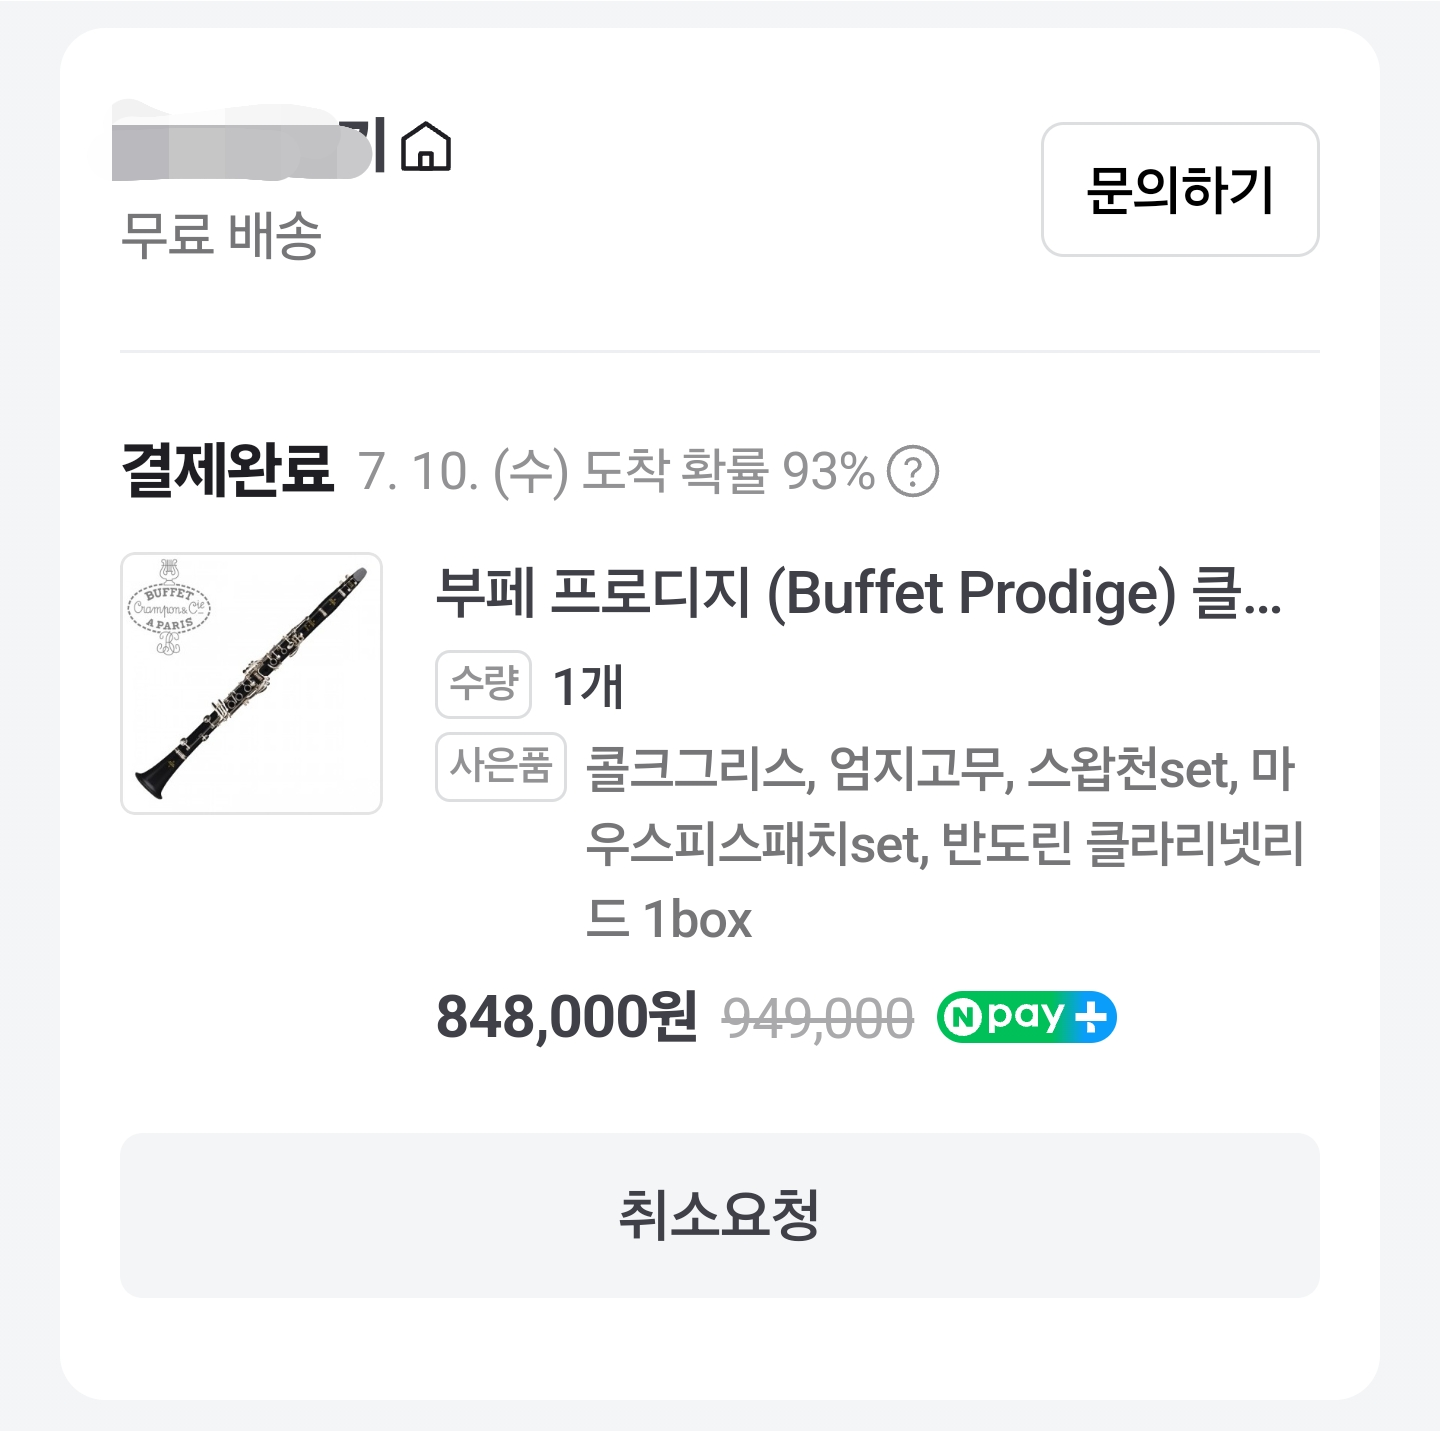Click the blurred store name
This screenshot has height=1431, width=1440.
(x=250, y=147)
